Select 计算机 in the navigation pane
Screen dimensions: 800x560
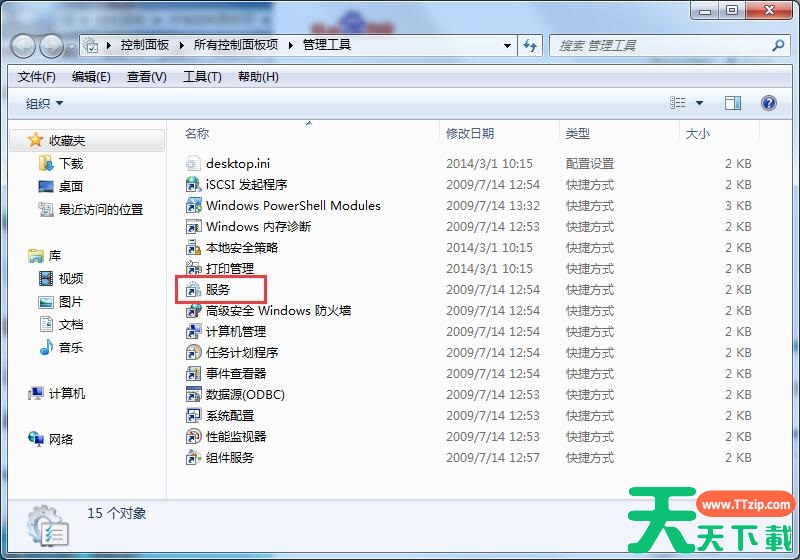[x=67, y=394]
